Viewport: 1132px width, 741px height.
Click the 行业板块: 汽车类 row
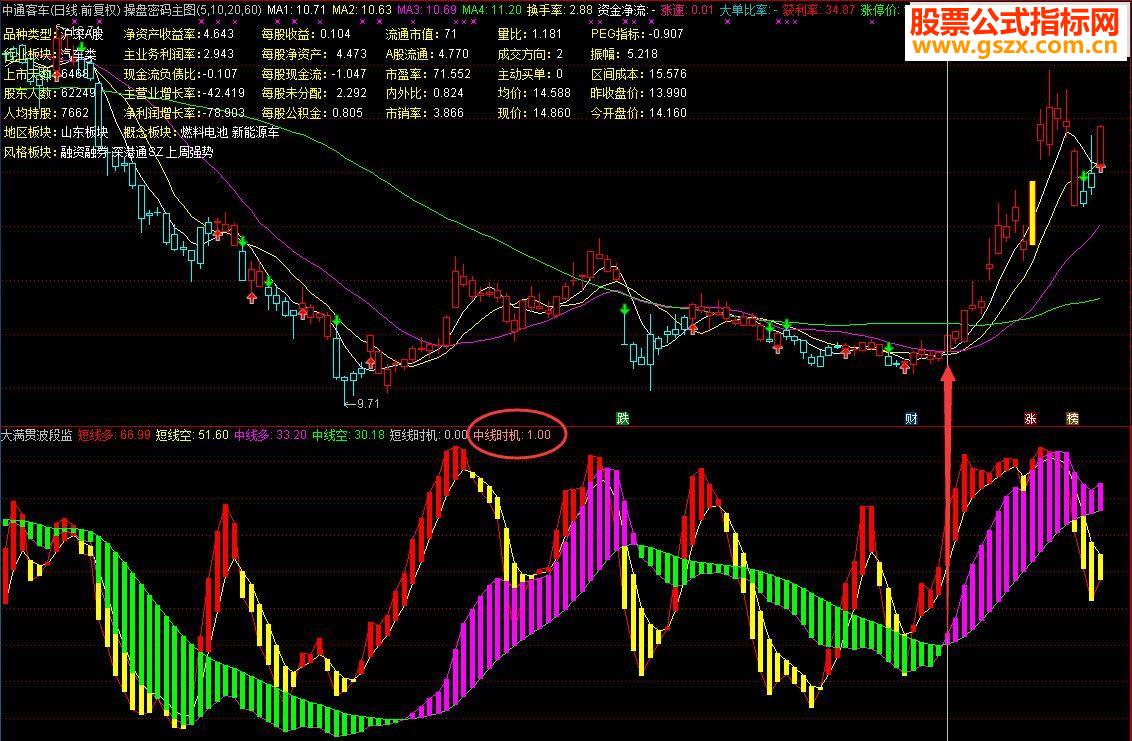coord(50,54)
